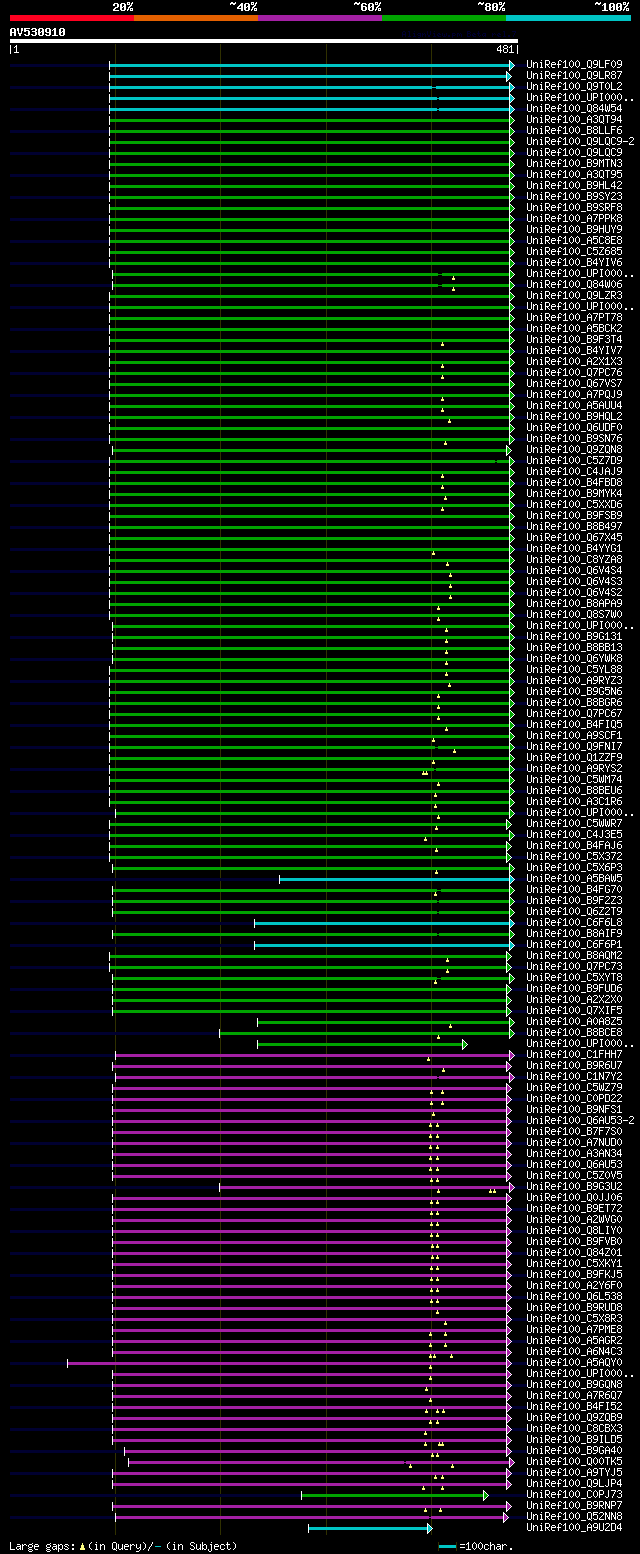The width and height of the screenshot is (640, 1554).
Task: Select hit label UniRef100_A9U2D4
Action: click(574, 1527)
